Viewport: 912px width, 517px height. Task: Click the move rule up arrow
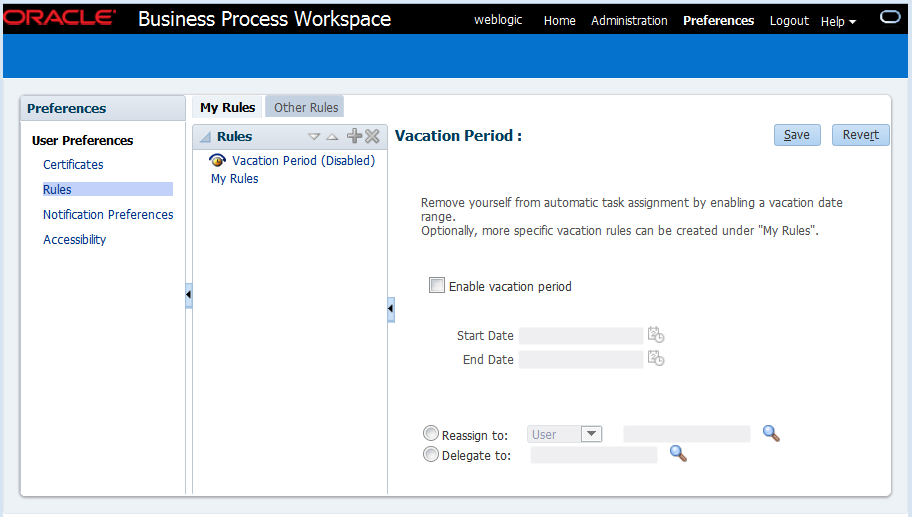point(333,137)
